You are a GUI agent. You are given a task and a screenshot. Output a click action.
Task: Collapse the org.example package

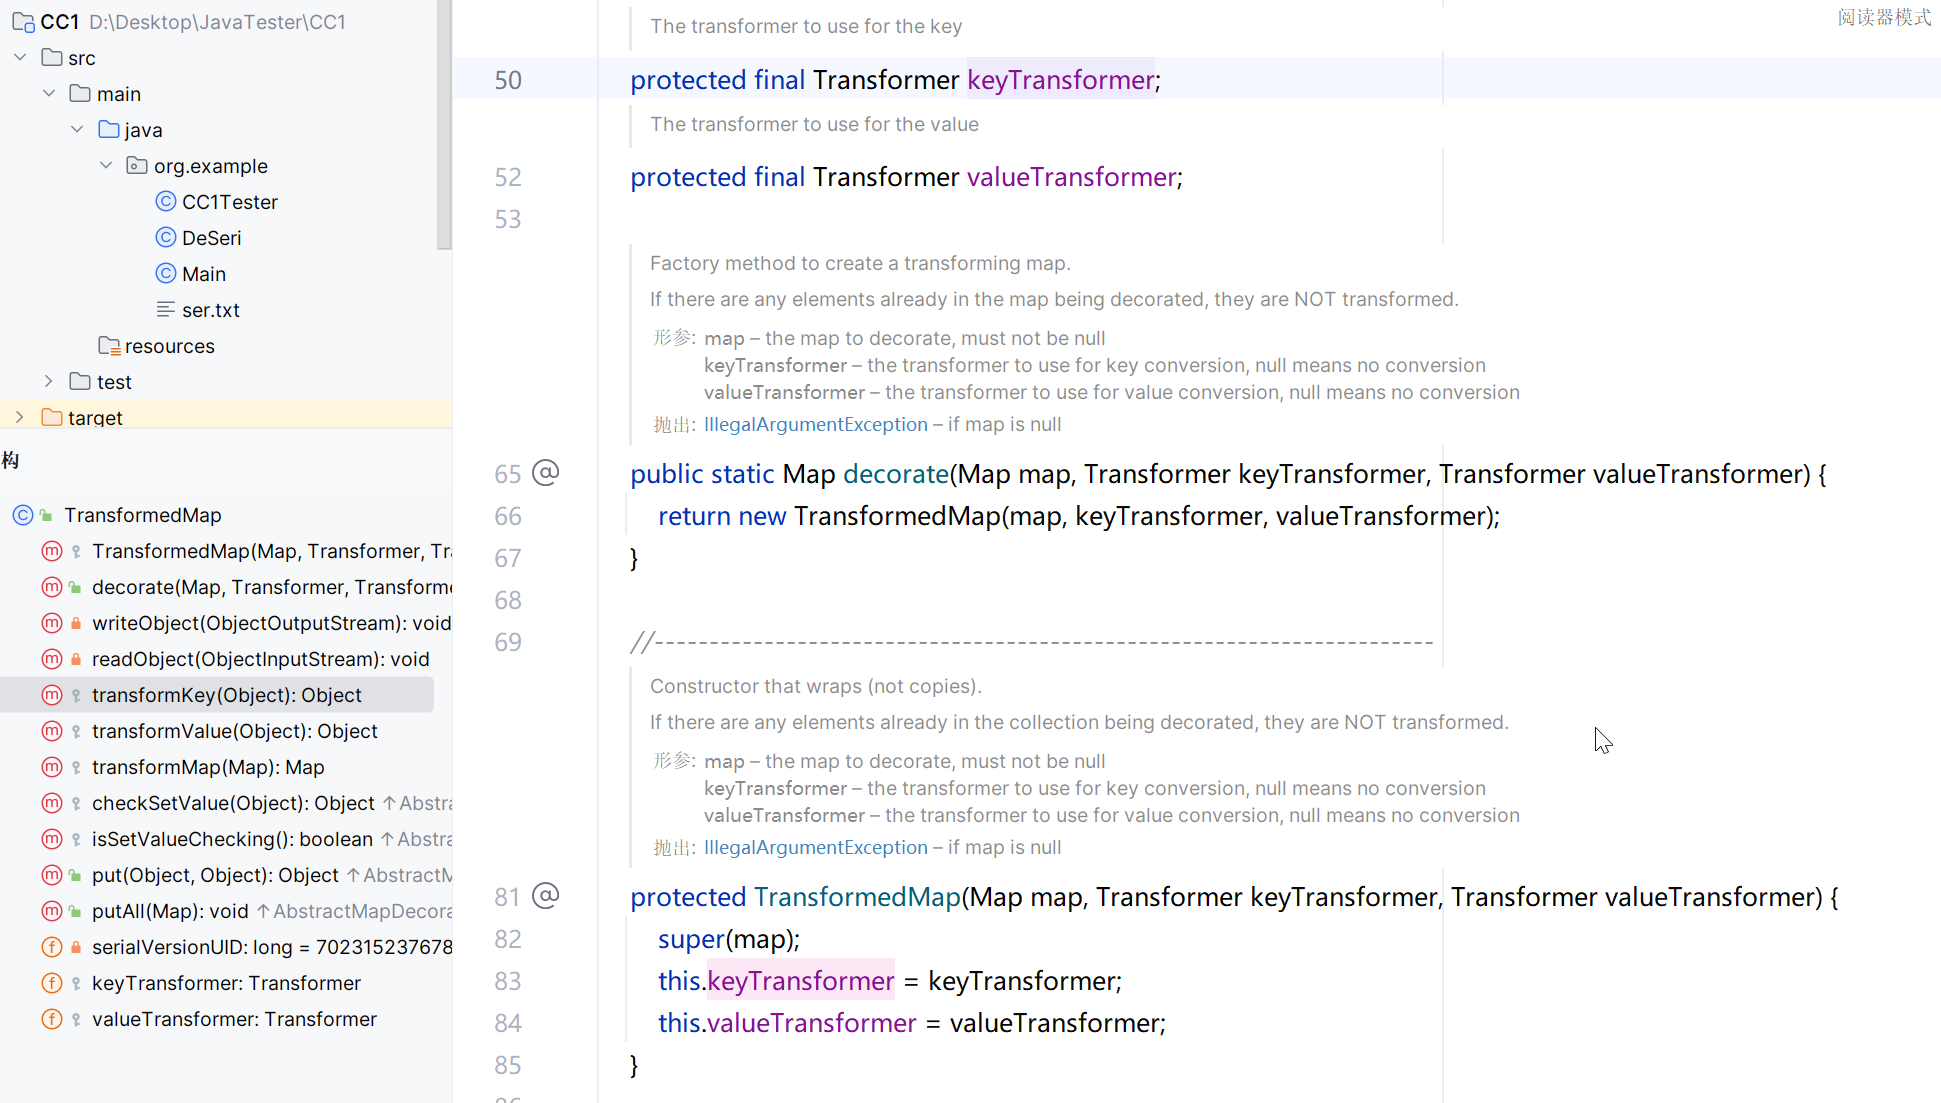(x=106, y=166)
